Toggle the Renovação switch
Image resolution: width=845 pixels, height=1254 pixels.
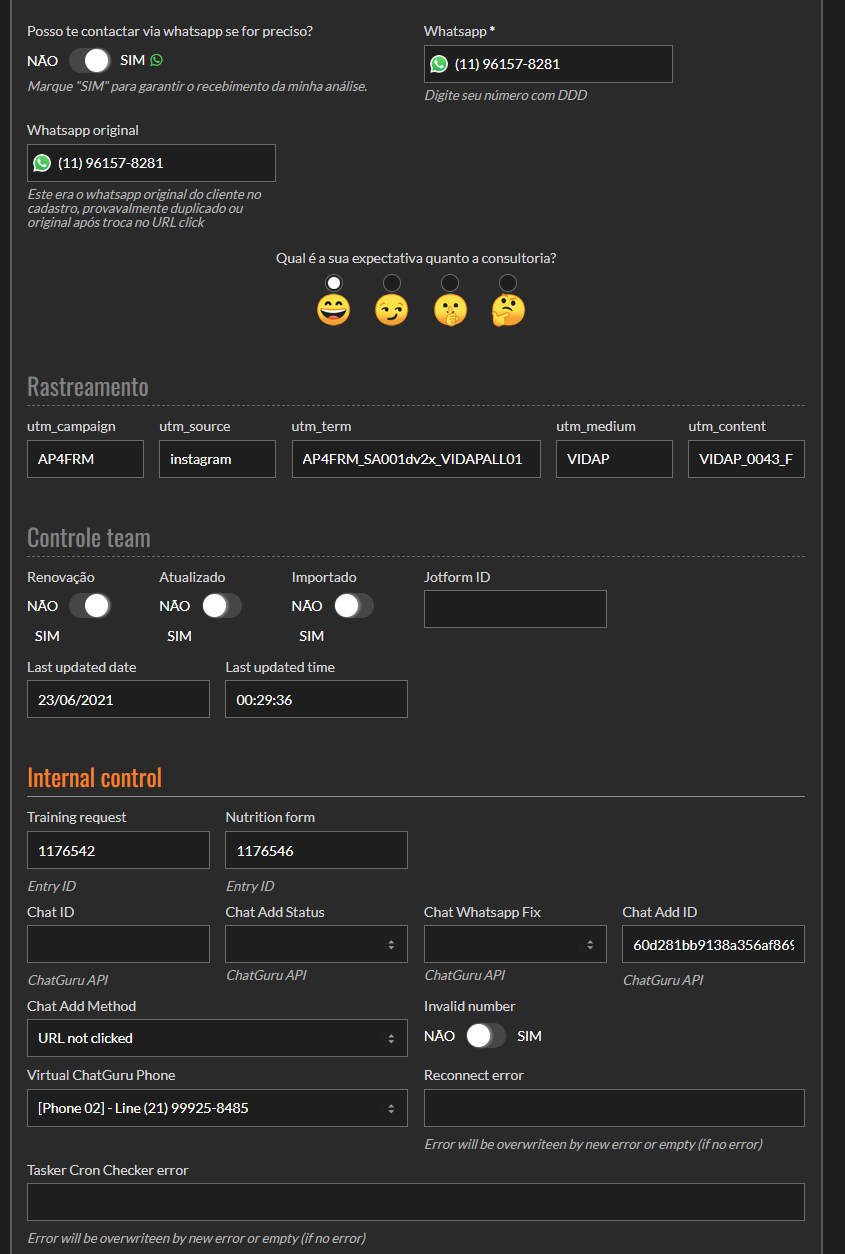(x=89, y=606)
